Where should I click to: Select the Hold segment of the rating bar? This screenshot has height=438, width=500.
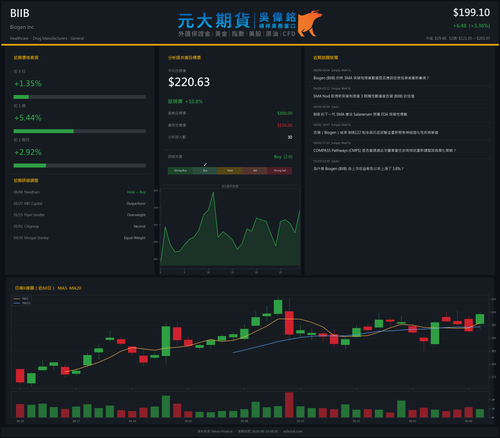230,171
